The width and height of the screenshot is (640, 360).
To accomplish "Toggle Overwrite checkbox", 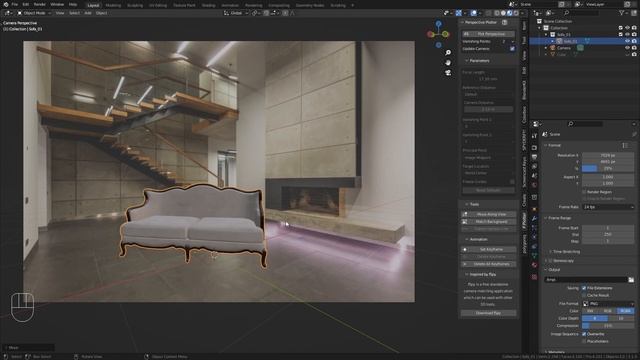I will pos(584,334).
